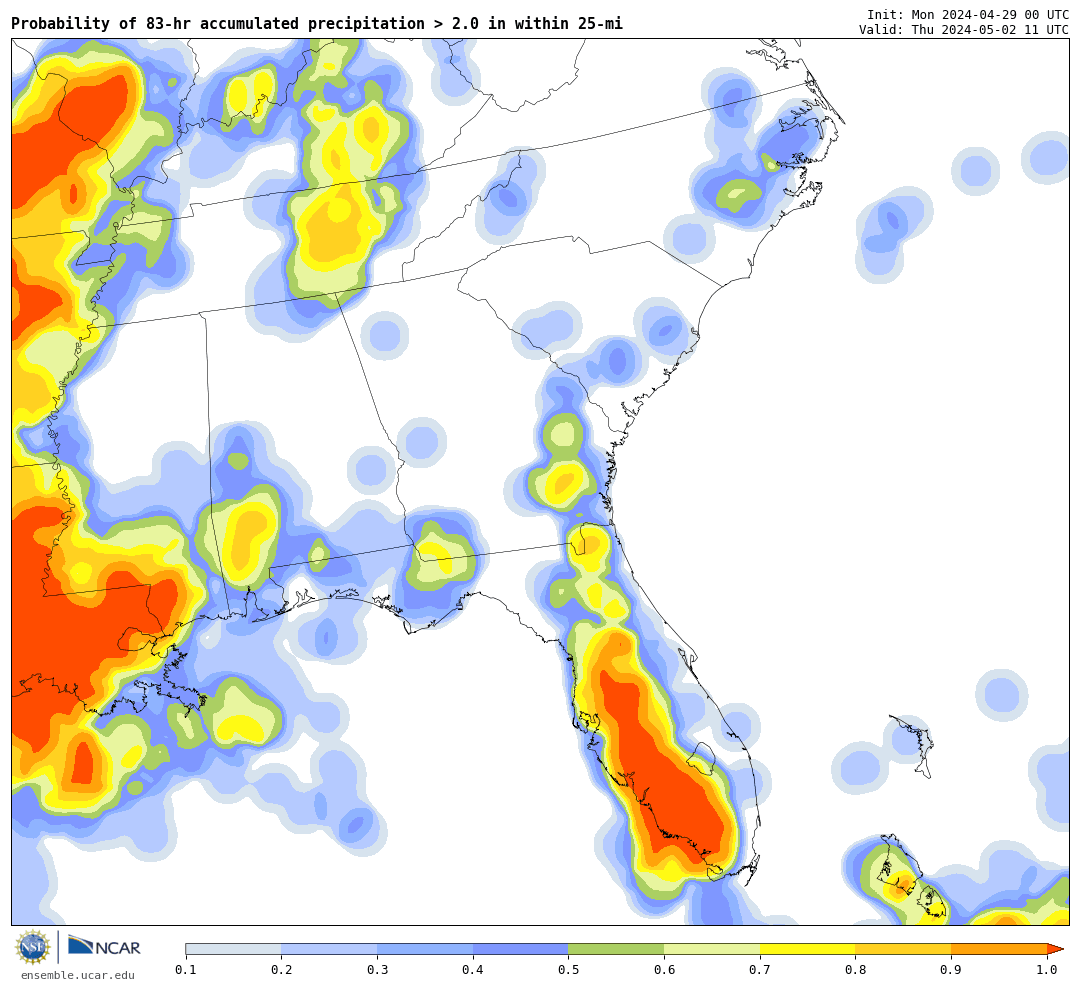Click the 1.0 colorbar label

(1047, 969)
